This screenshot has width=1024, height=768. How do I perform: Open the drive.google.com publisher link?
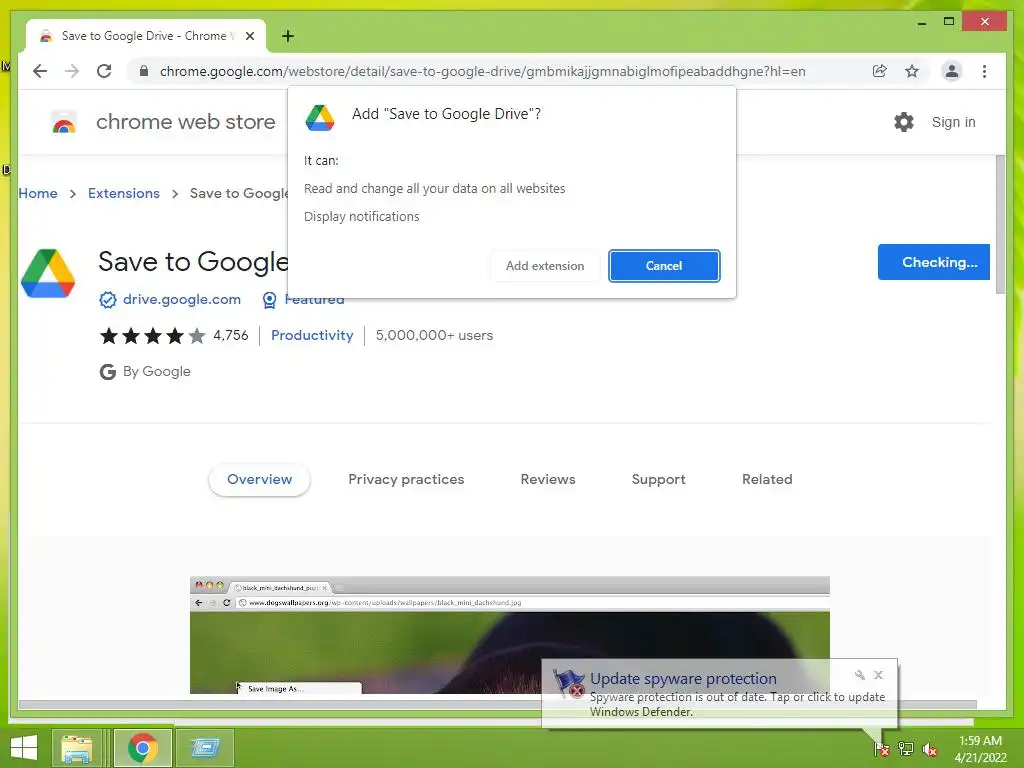(182, 299)
